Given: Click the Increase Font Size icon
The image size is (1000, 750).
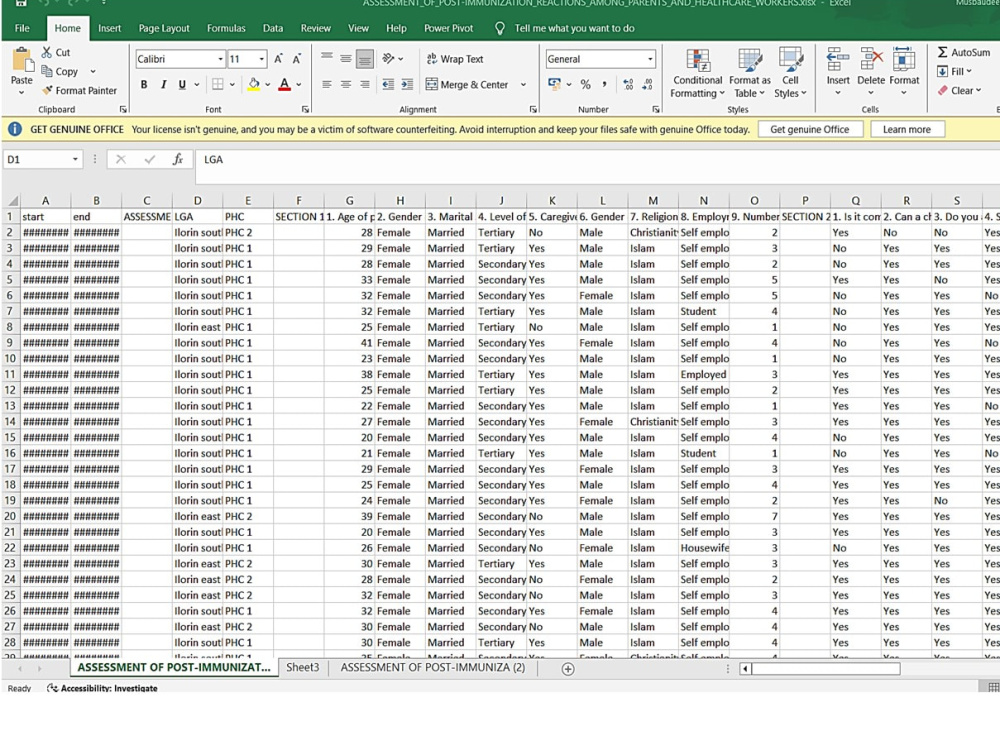Looking at the screenshot, I should click(278, 59).
